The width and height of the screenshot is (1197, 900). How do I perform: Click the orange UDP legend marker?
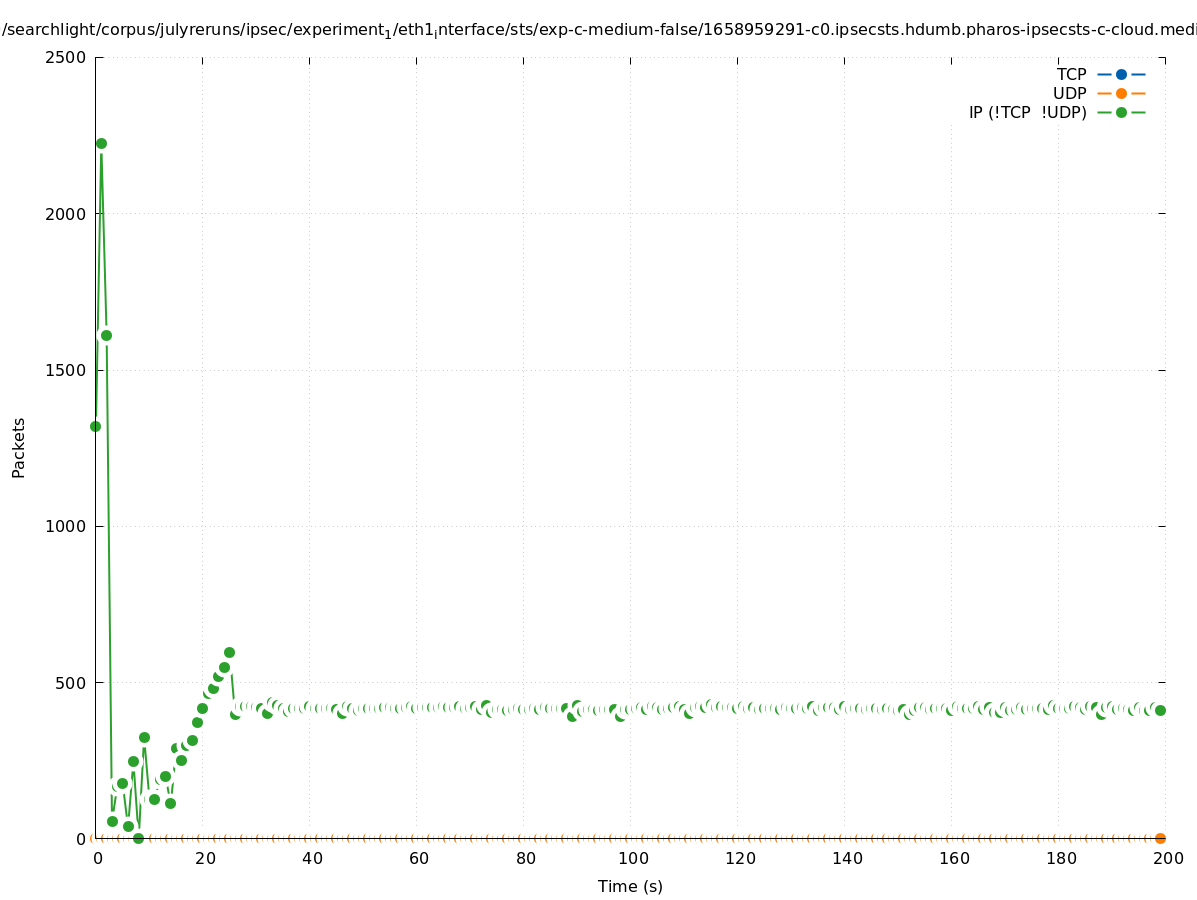1121,93
